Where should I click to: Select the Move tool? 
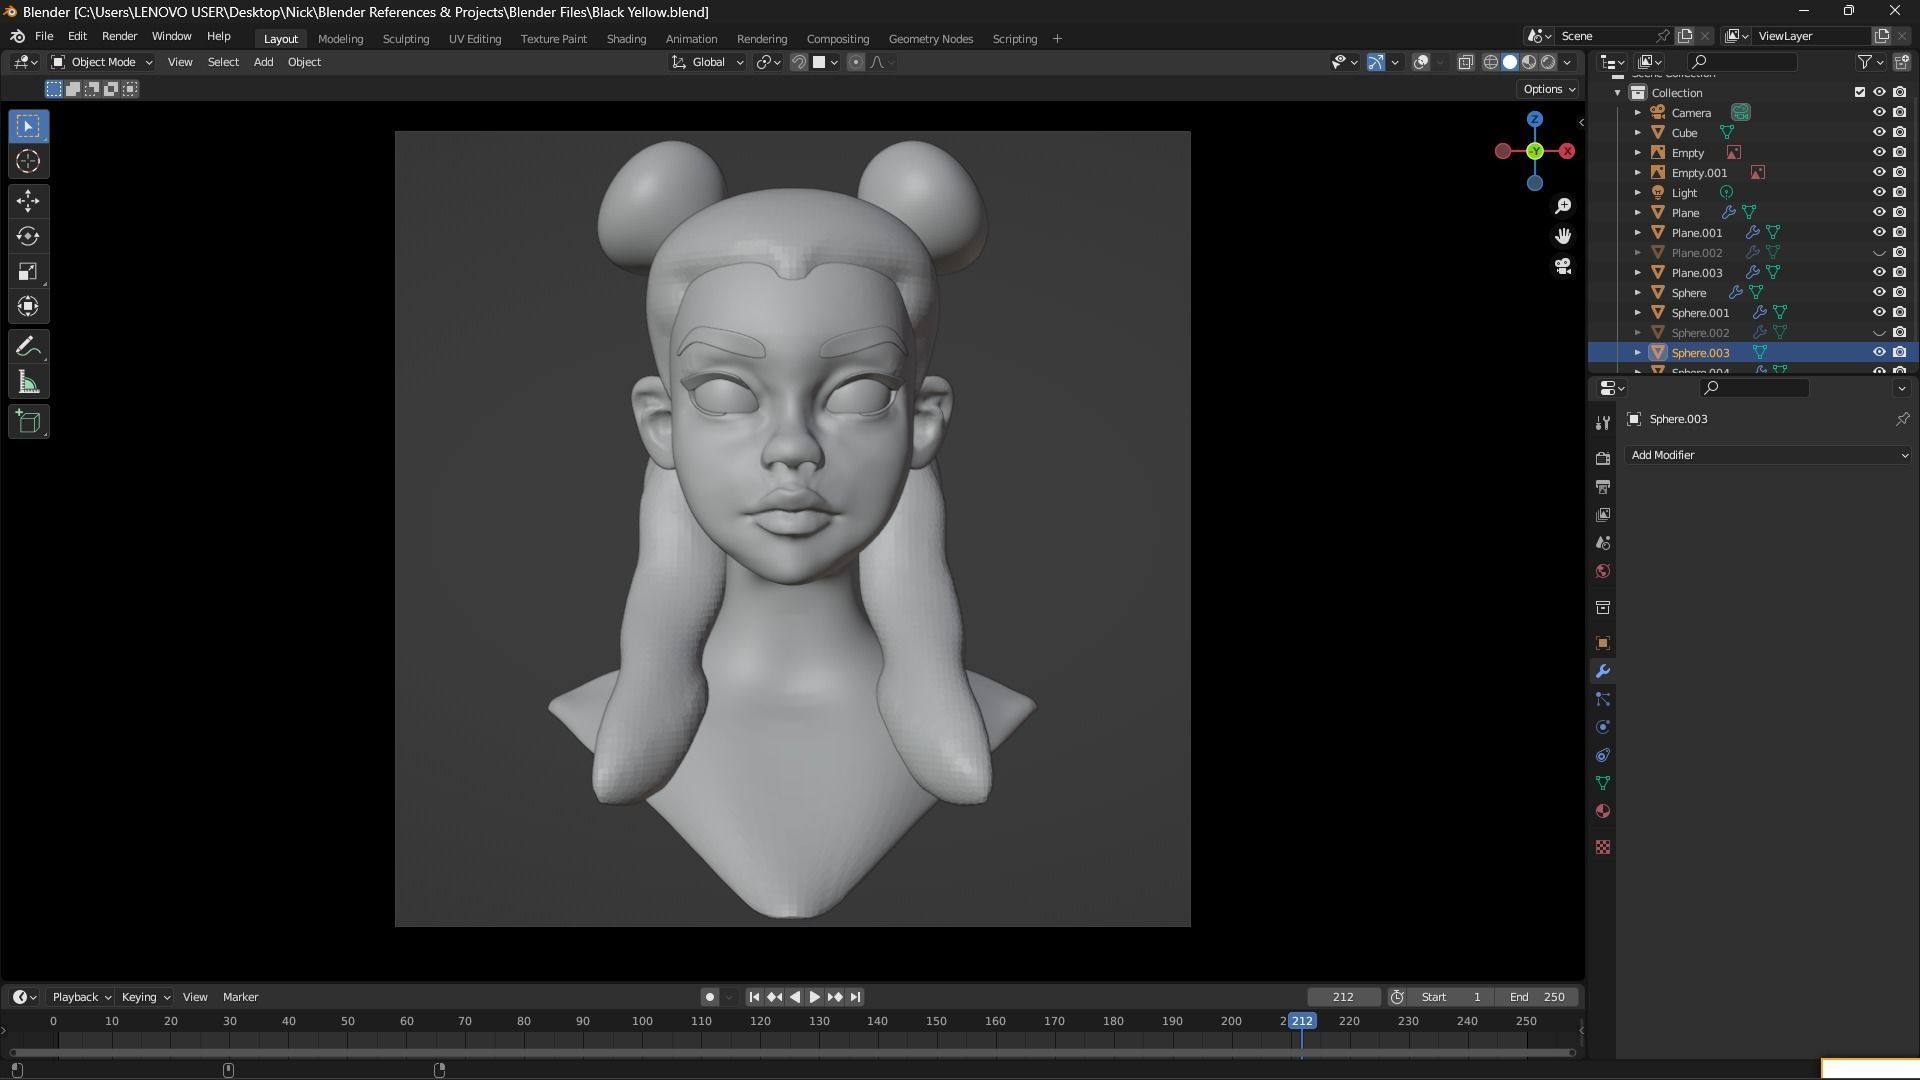[x=28, y=201]
